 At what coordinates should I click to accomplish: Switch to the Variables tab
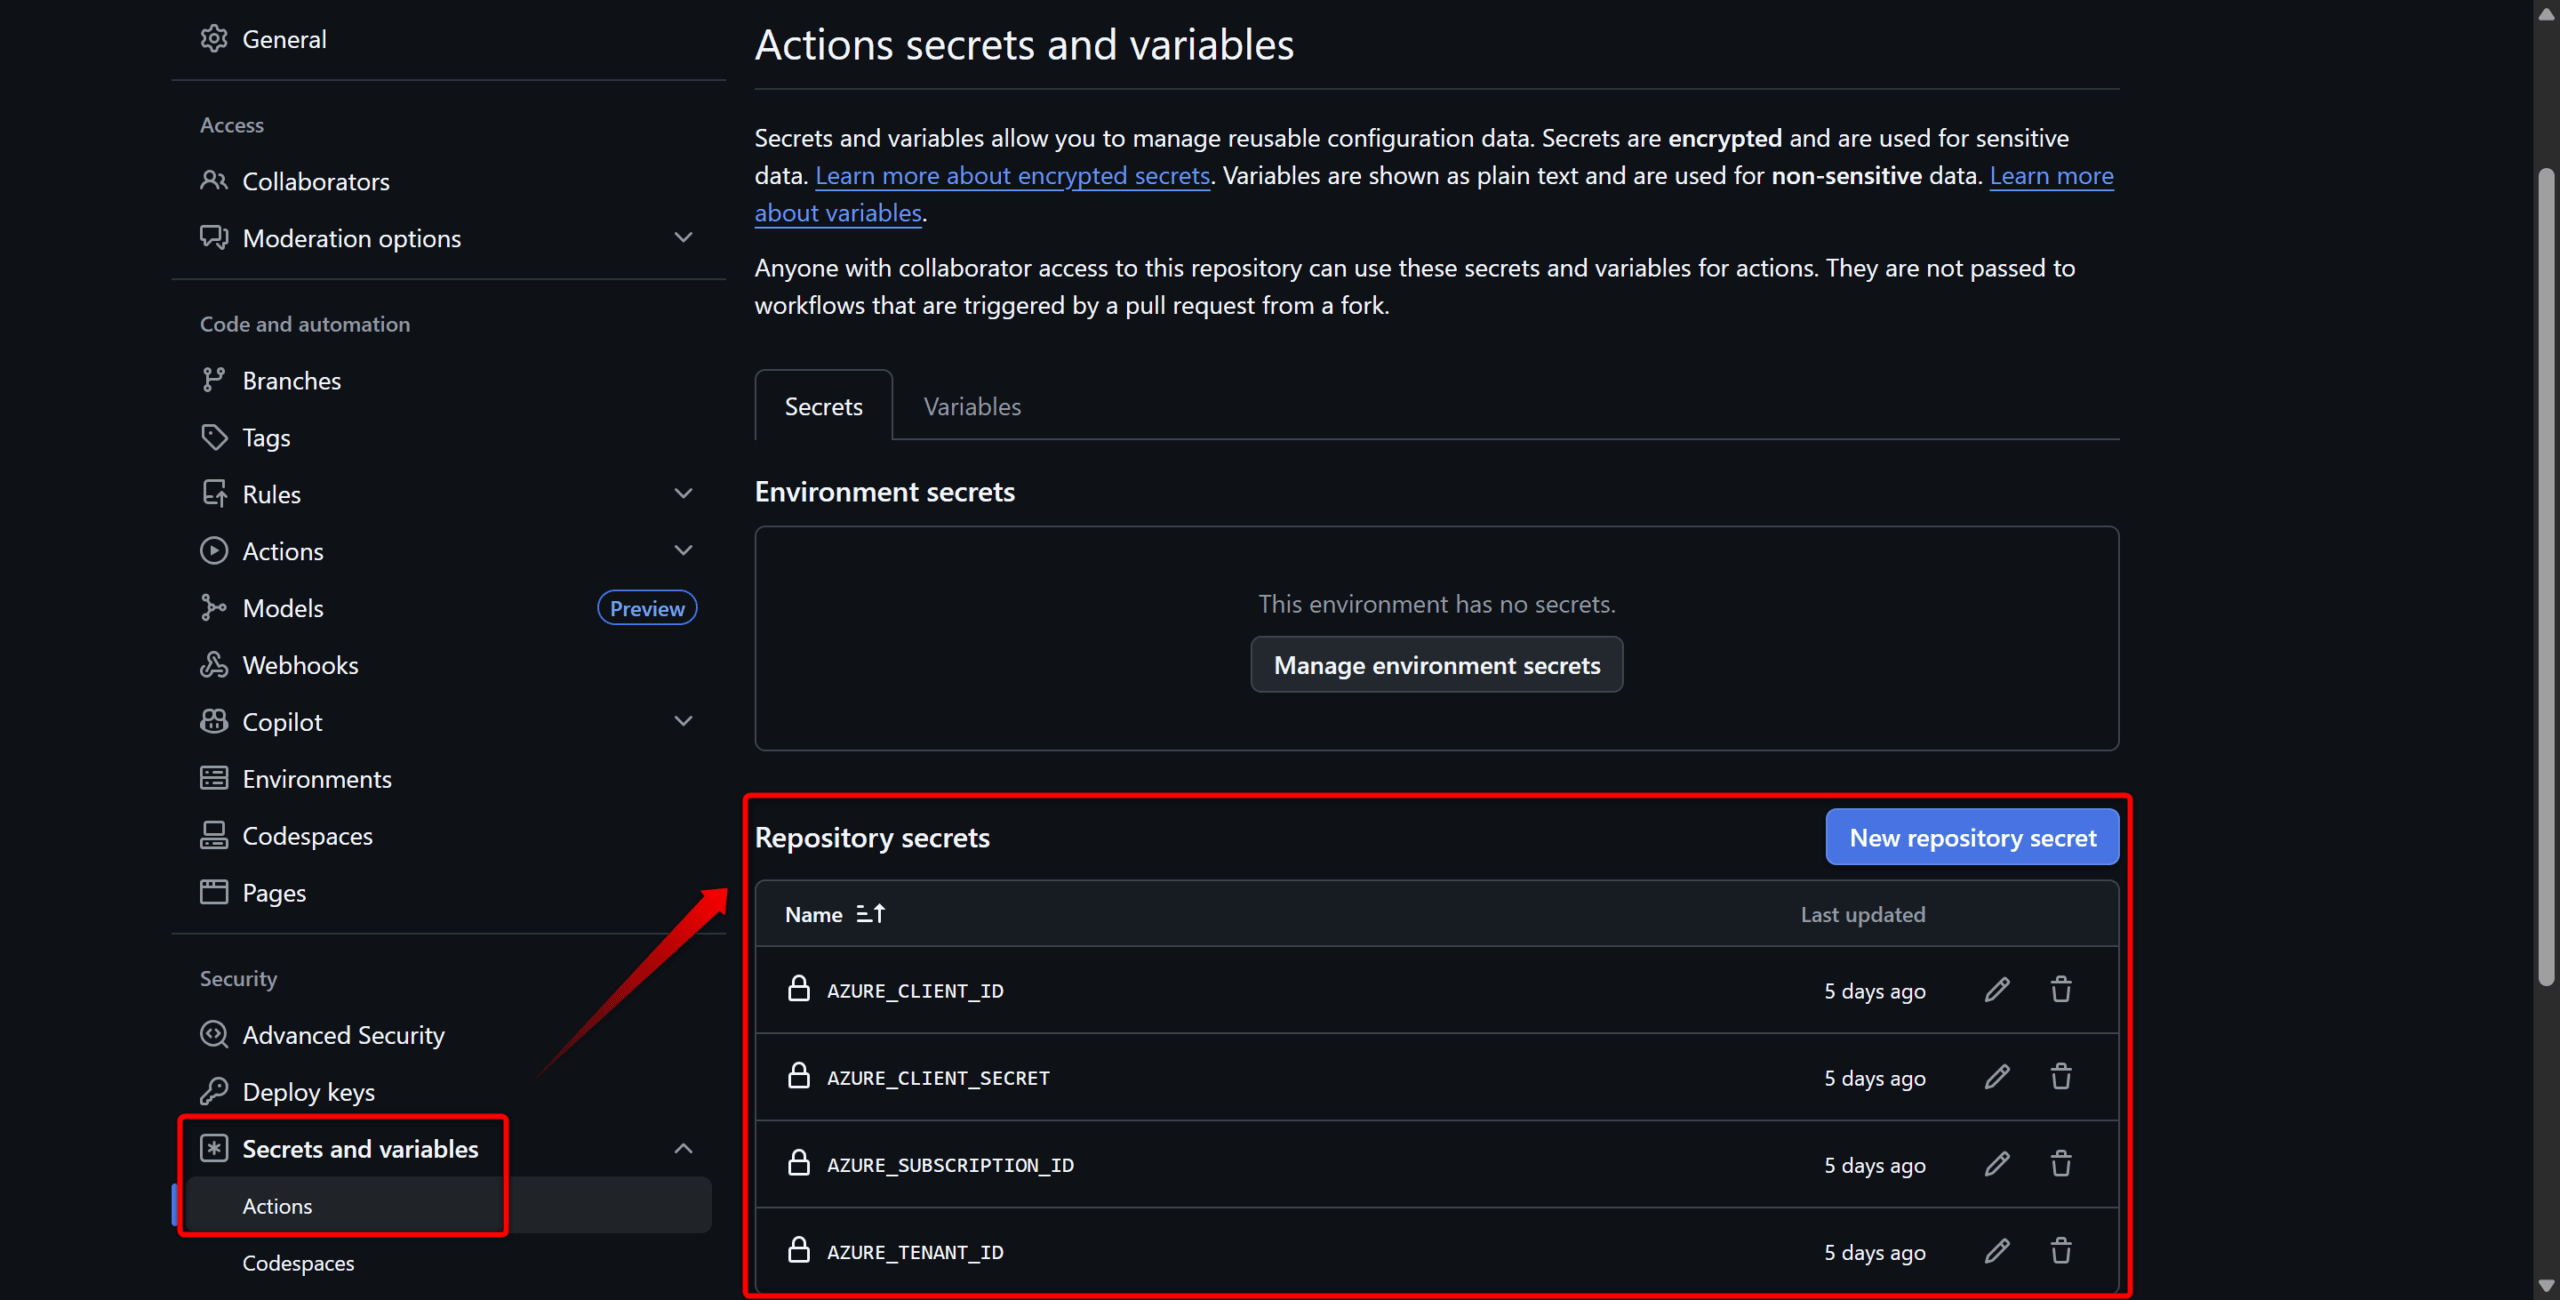(971, 407)
